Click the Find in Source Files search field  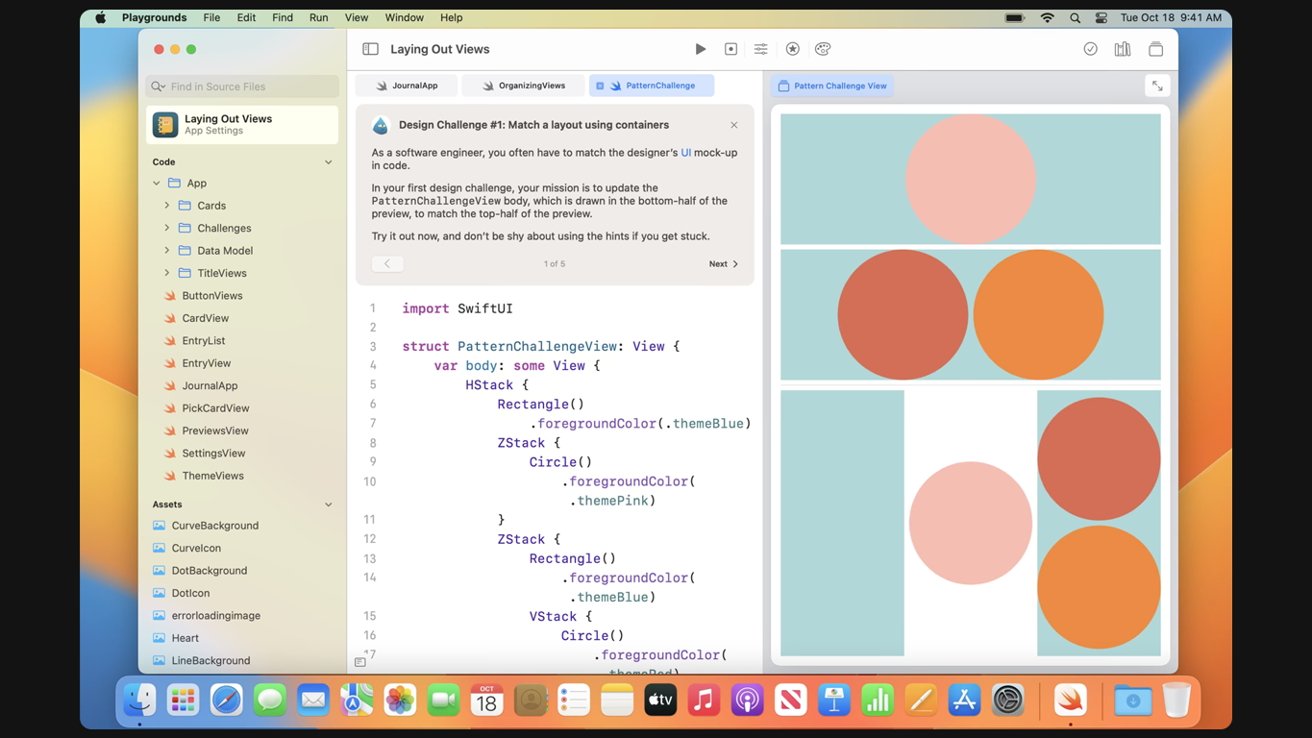[241, 87]
